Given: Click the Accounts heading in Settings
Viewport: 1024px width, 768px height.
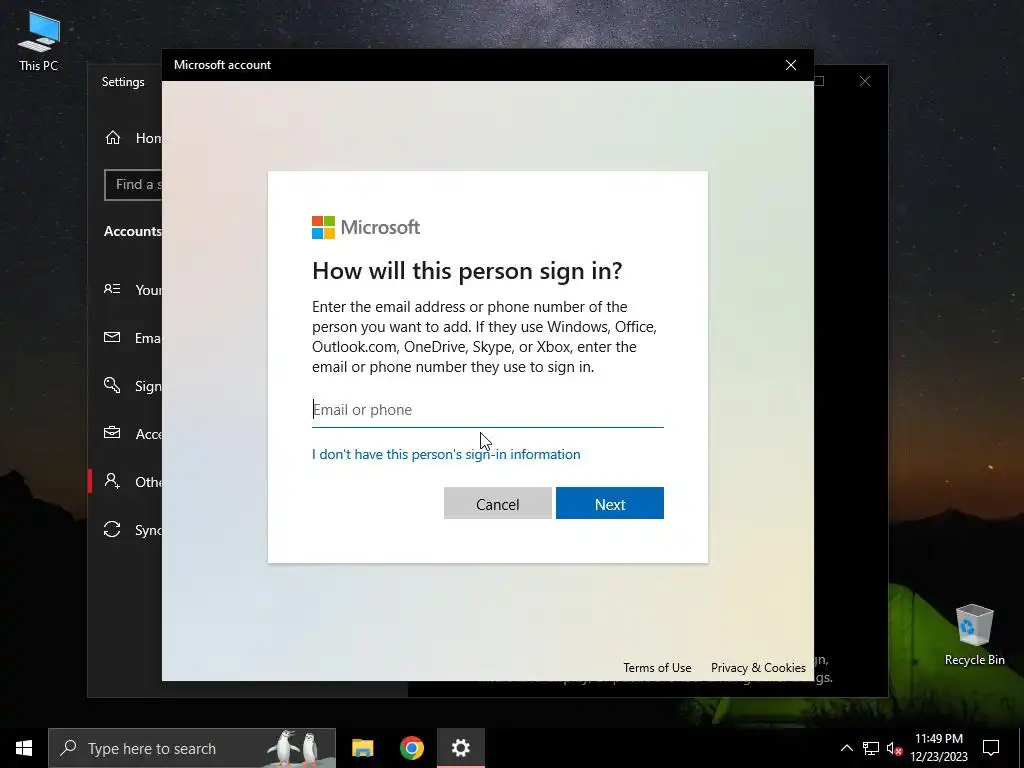Looking at the screenshot, I should (x=133, y=231).
